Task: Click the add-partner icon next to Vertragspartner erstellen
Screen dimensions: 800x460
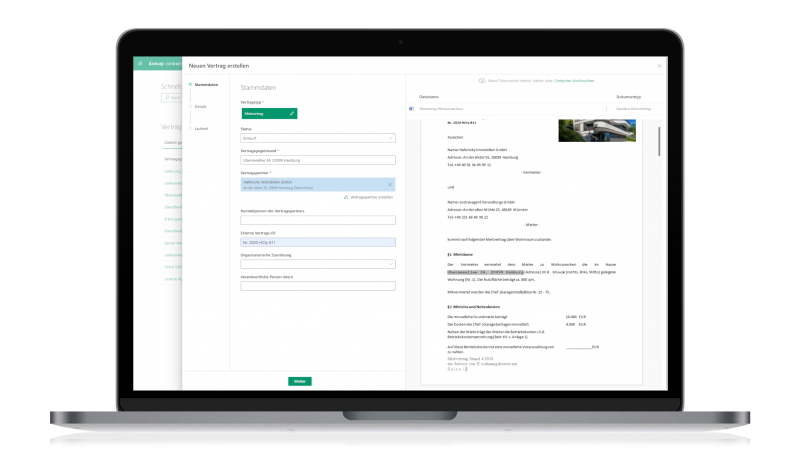Action: [x=345, y=197]
